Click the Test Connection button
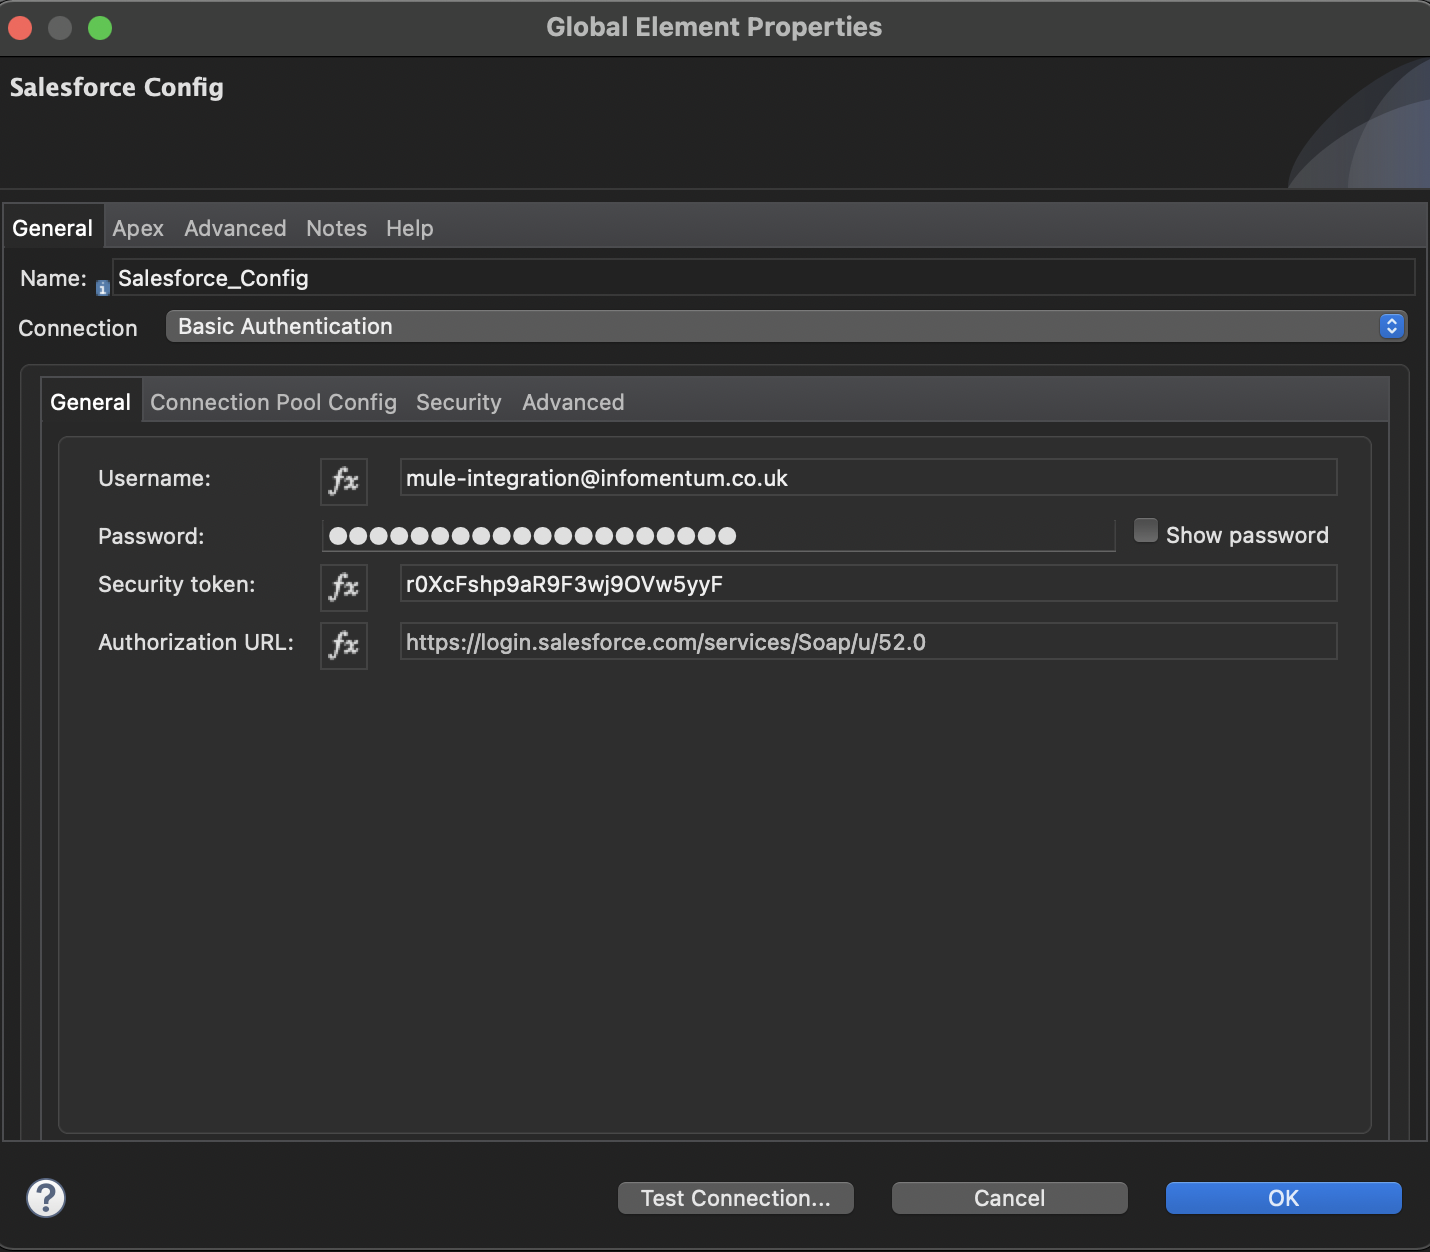The height and width of the screenshot is (1252, 1430). (x=736, y=1198)
